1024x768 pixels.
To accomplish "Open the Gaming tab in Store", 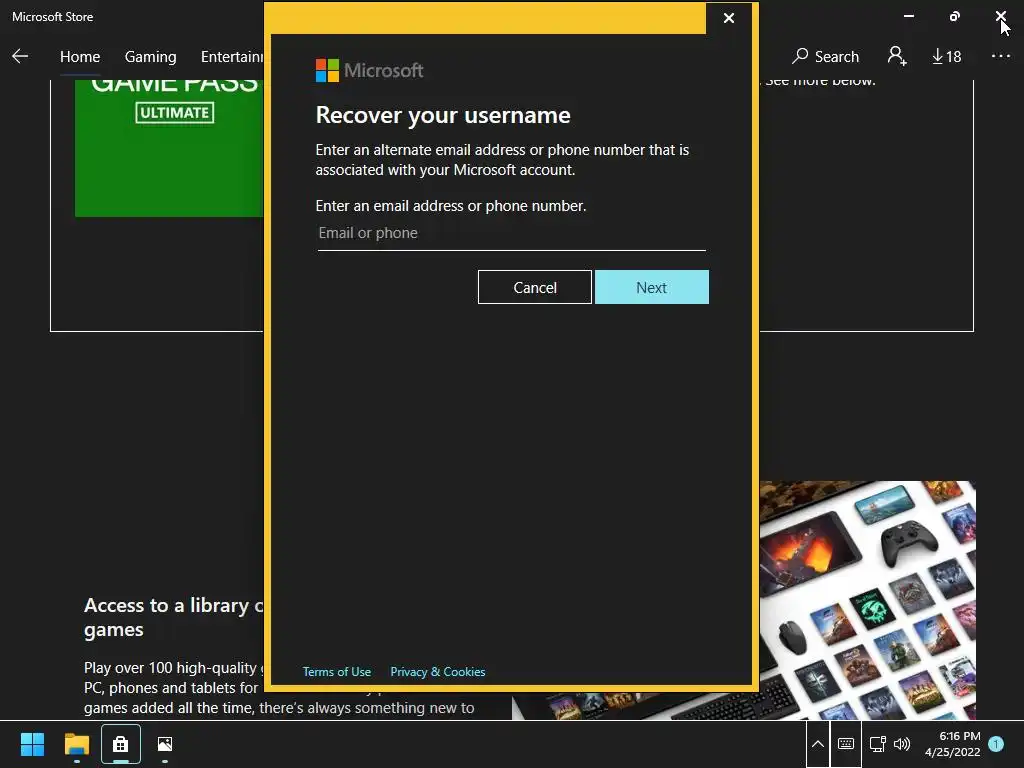I will (150, 57).
